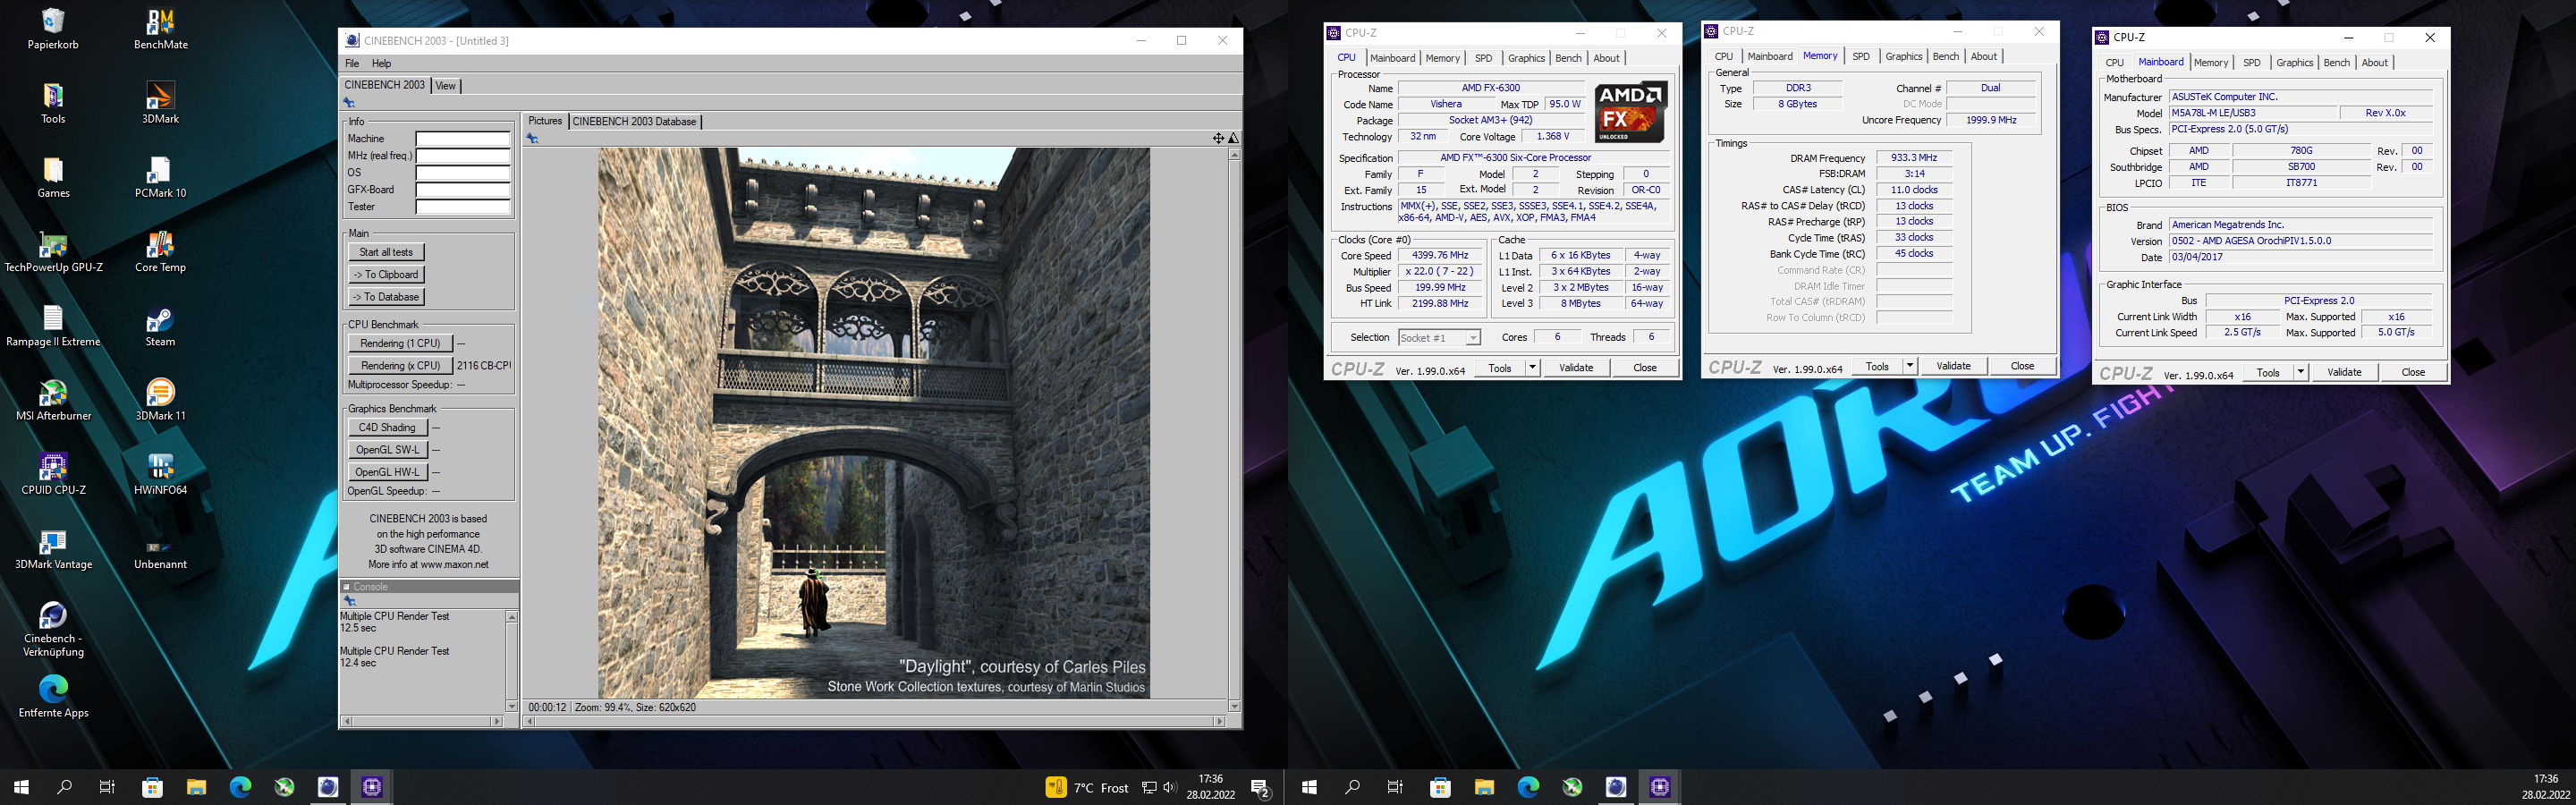The width and height of the screenshot is (2576, 805).
Task: Launch Steam from desktop
Action: tap(160, 326)
